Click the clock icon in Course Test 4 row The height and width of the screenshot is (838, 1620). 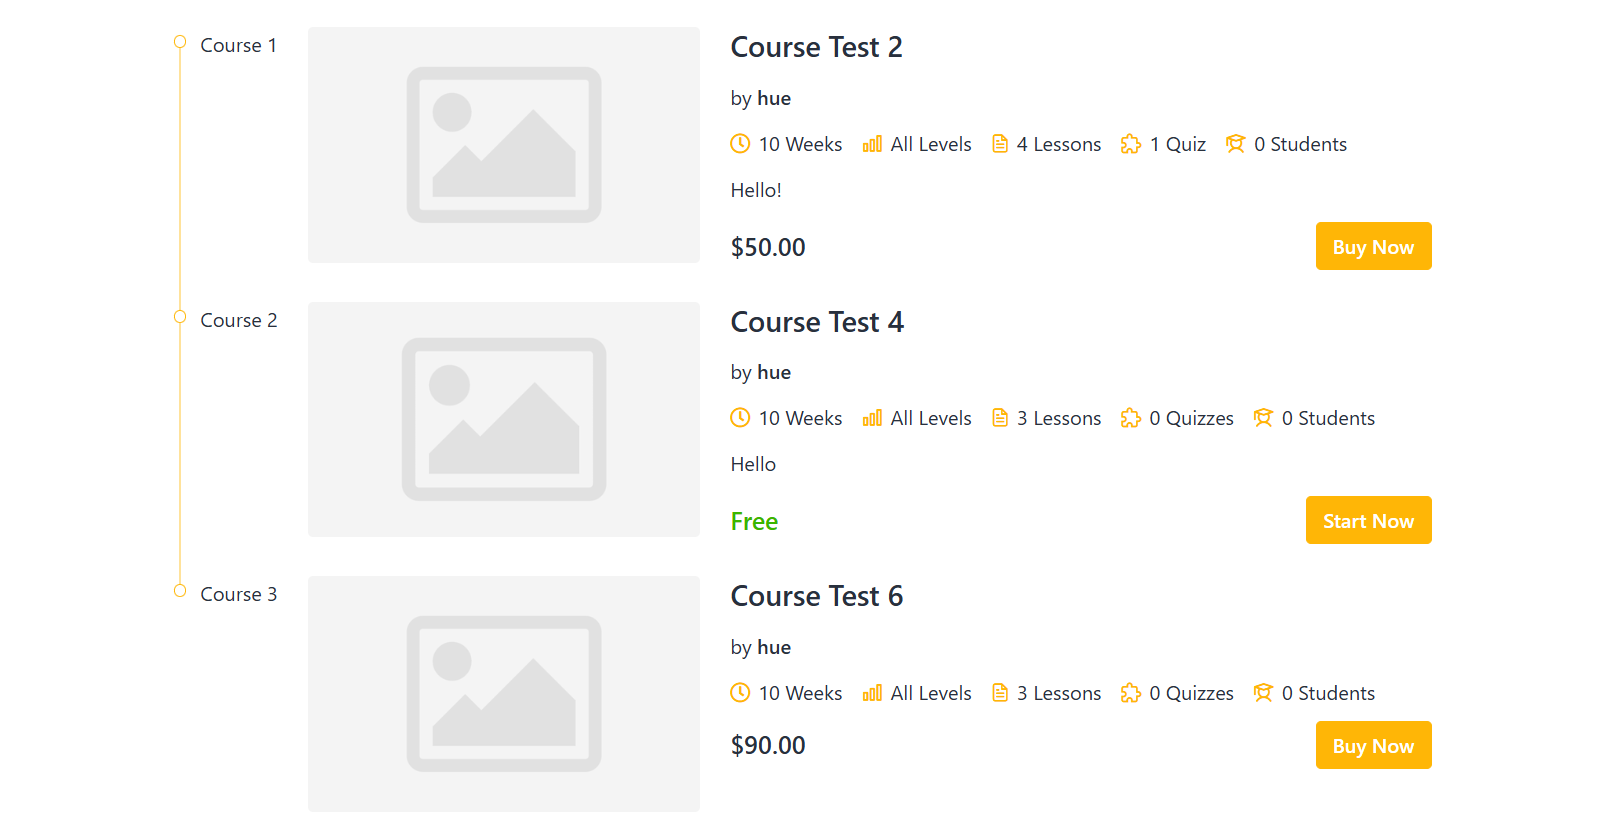[x=740, y=418]
